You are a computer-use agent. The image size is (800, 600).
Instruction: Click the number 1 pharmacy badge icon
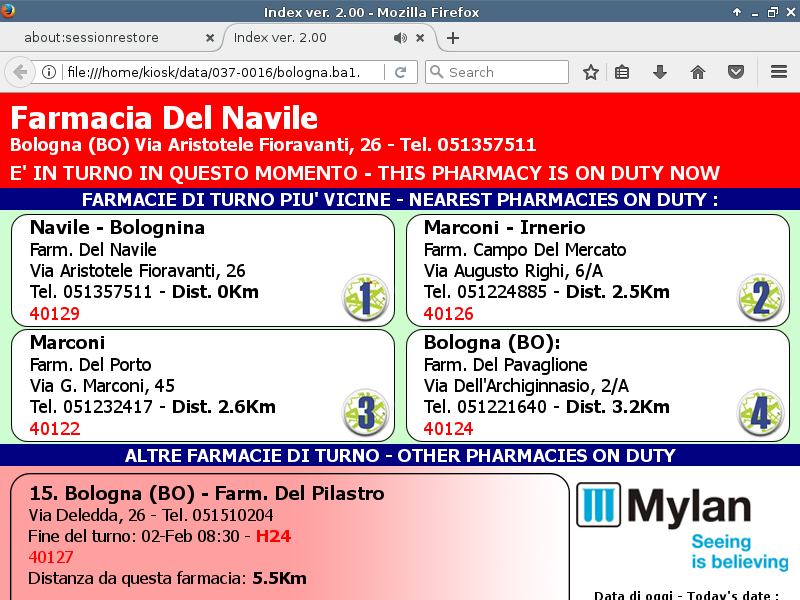coord(365,297)
